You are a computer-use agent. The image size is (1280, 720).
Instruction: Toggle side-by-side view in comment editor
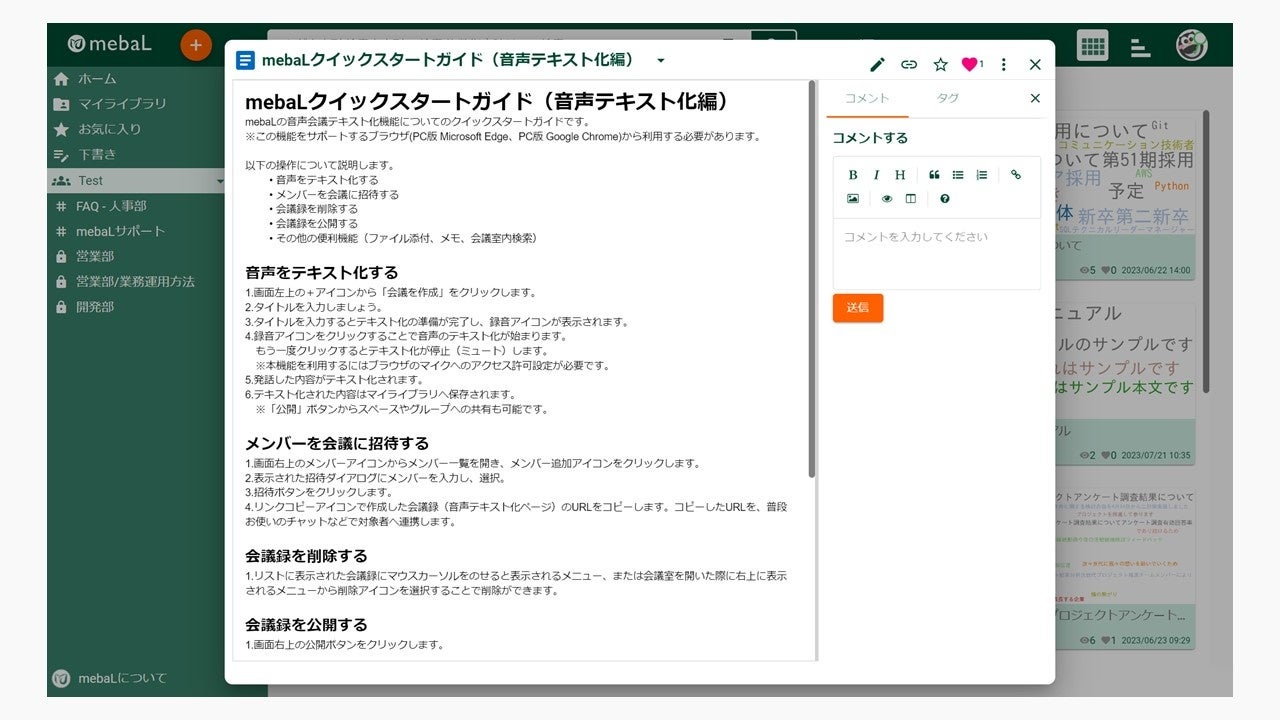[x=911, y=198]
